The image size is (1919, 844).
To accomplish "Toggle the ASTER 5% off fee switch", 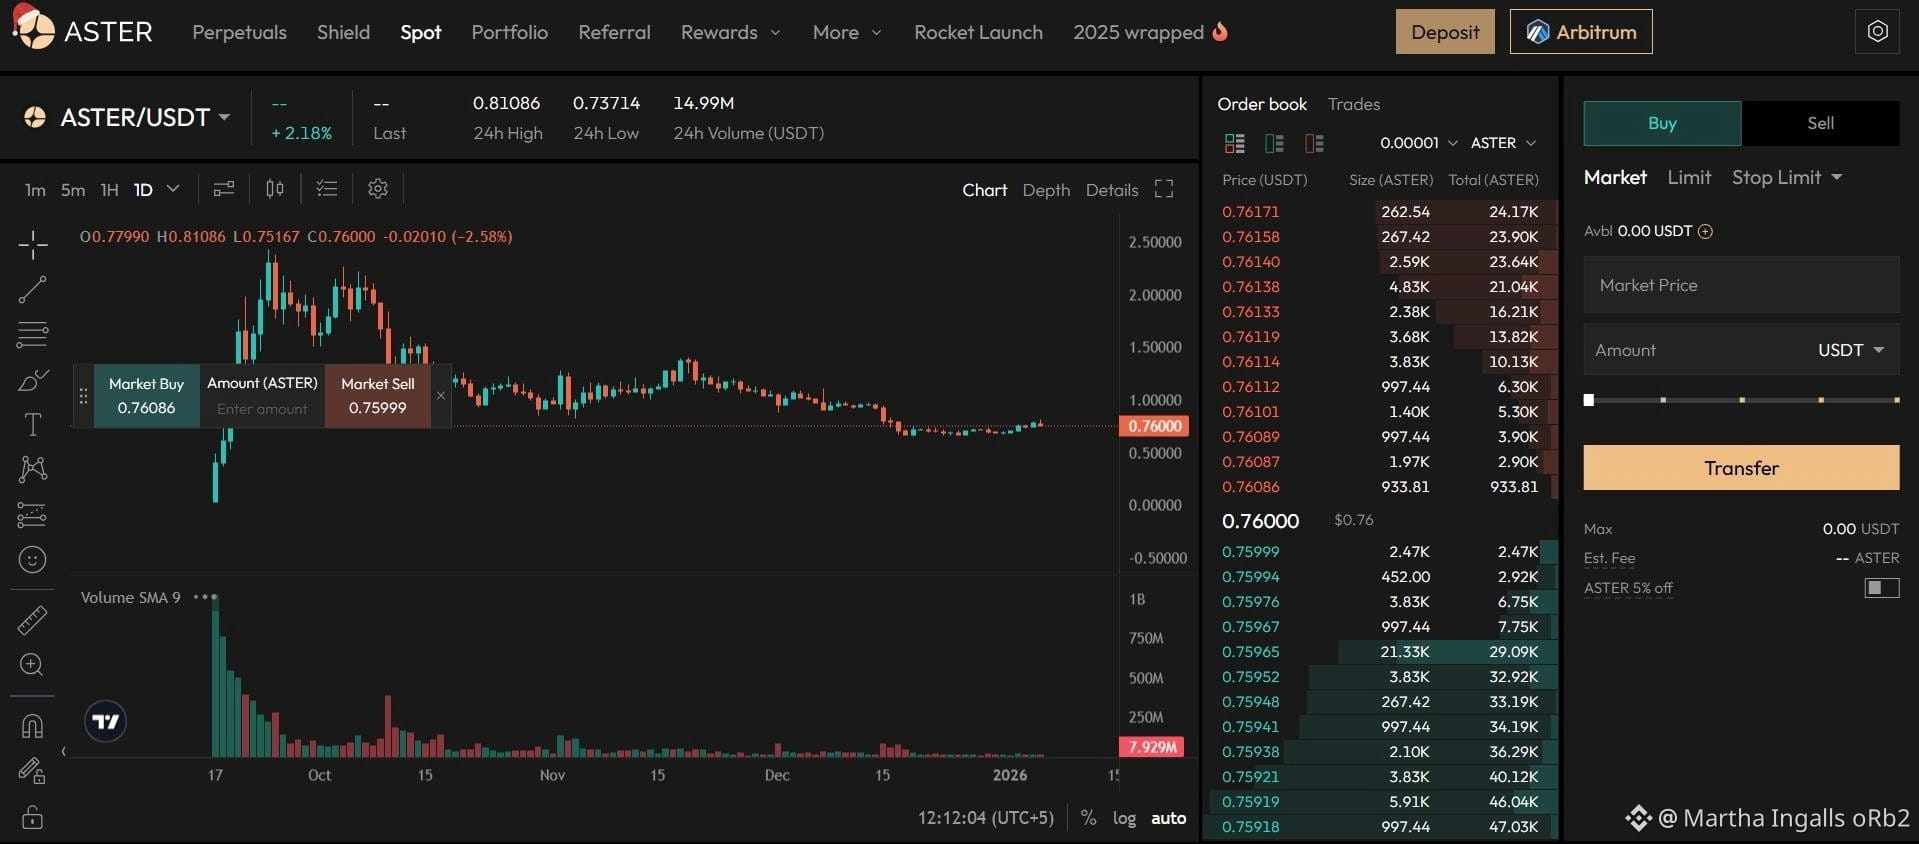I will click(x=1881, y=588).
